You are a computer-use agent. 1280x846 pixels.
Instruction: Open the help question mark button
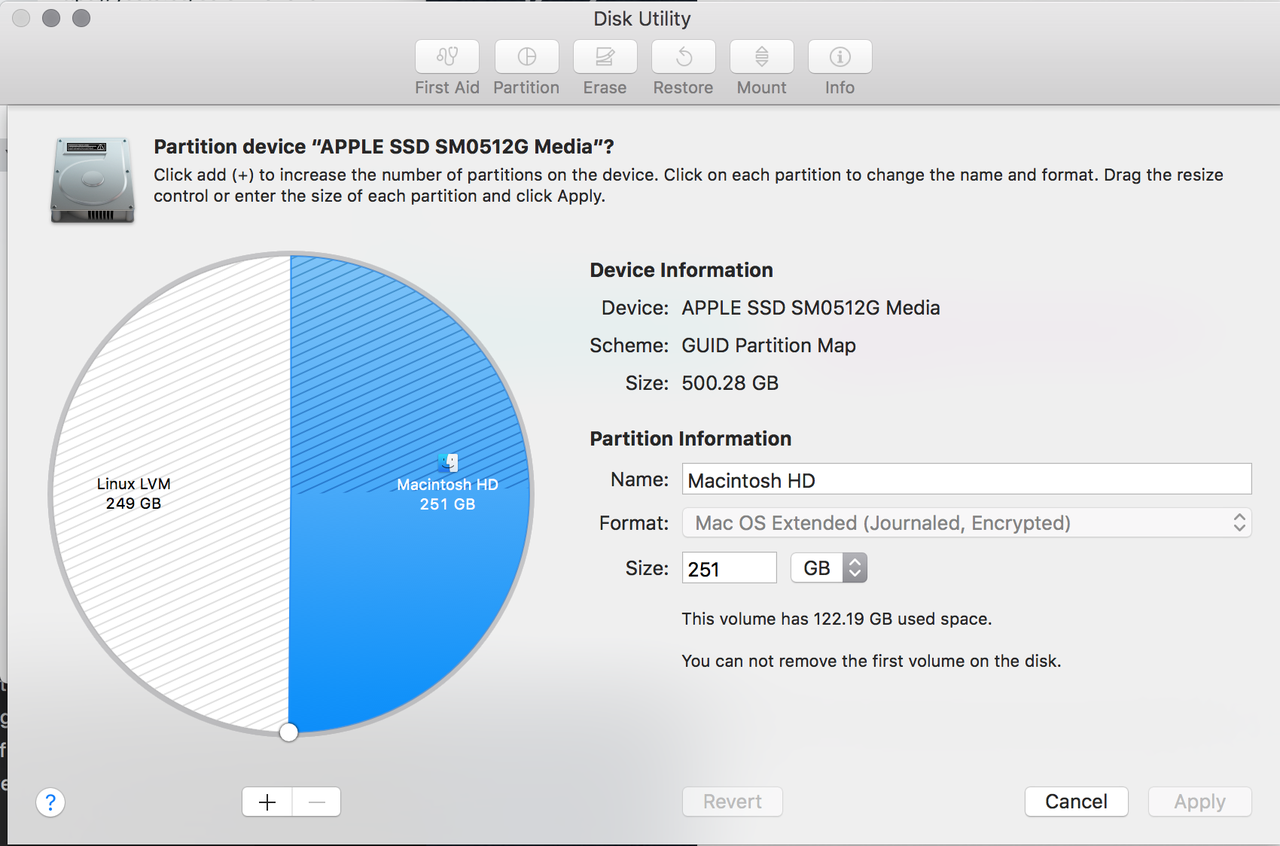50,802
